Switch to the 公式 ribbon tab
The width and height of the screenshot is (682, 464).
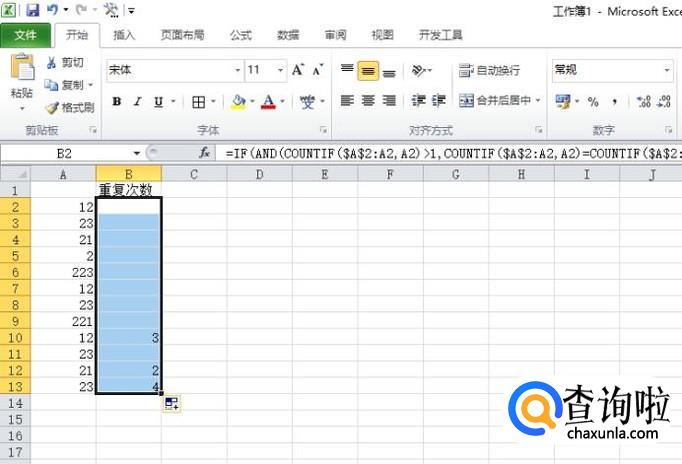[x=241, y=35]
